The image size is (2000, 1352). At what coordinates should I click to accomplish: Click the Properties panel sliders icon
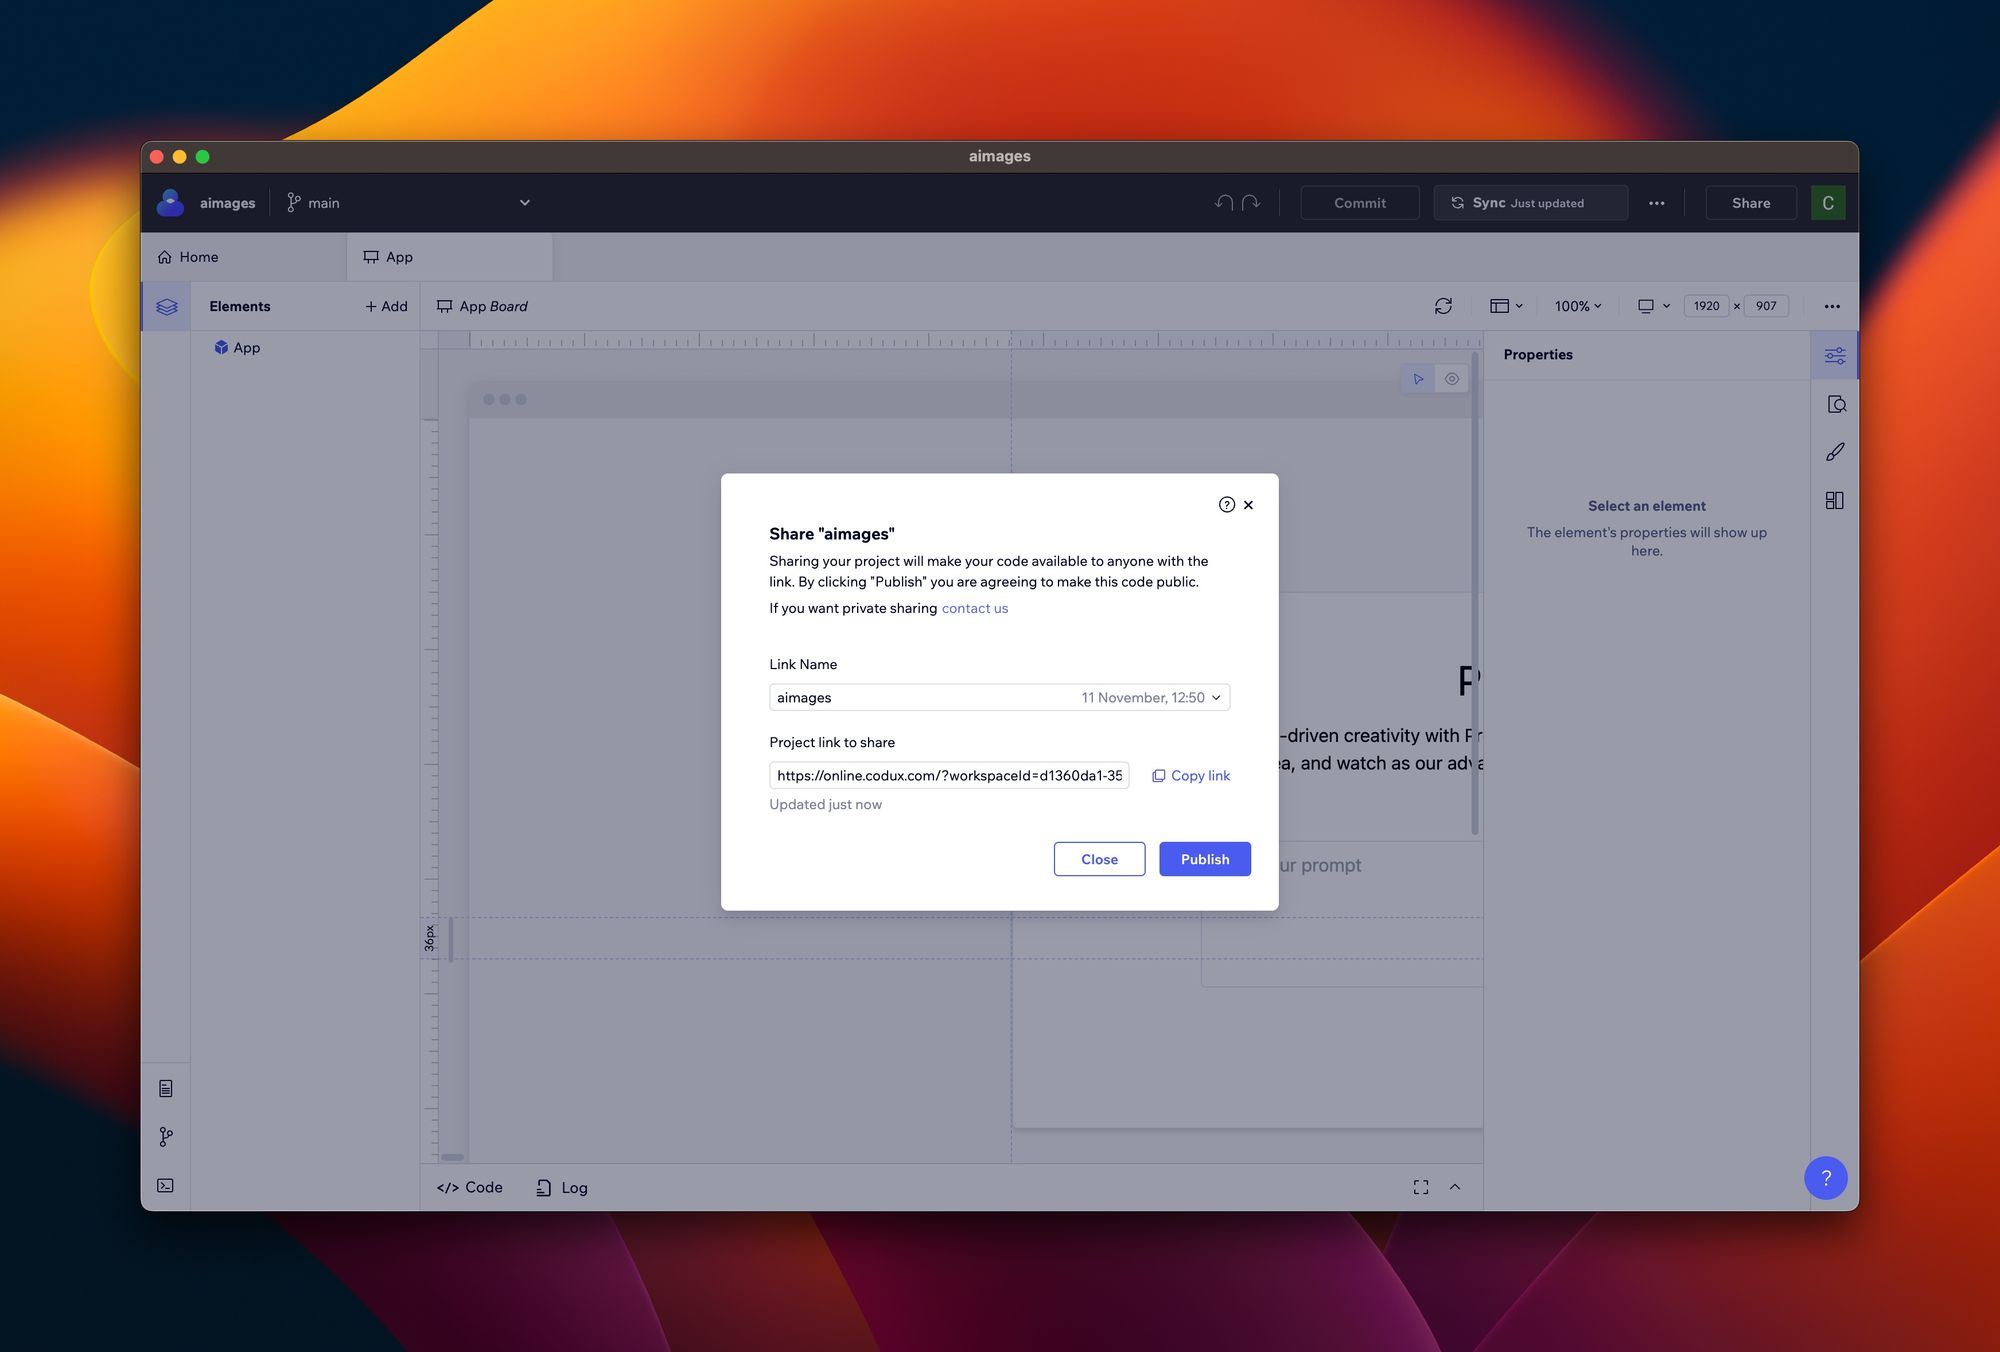[x=1835, y=355]
